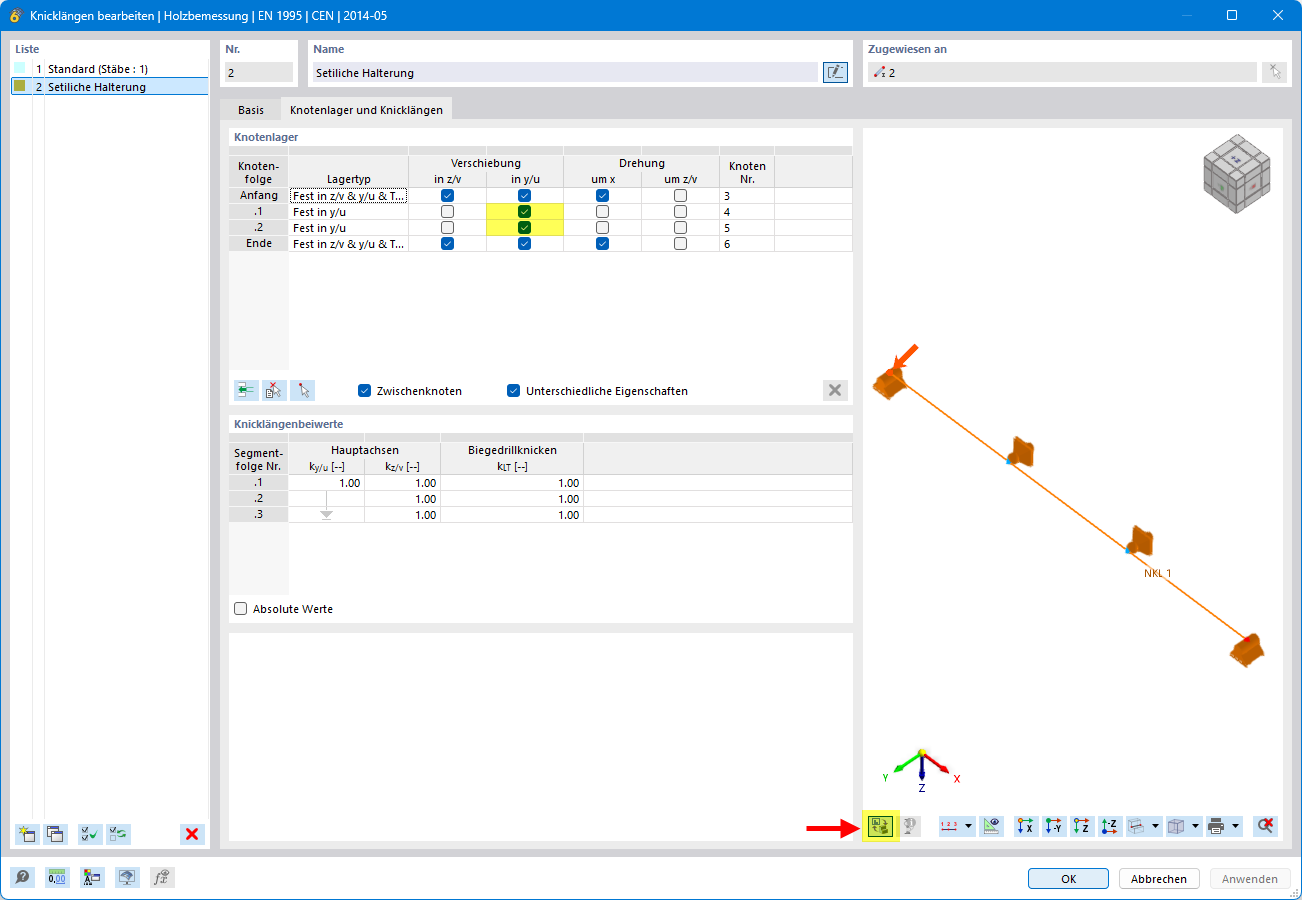Open the wireframe view box dropdown arrow
Image resolution: width=1302 pixels, height=900 pixels.
[x=1156, y=826]
